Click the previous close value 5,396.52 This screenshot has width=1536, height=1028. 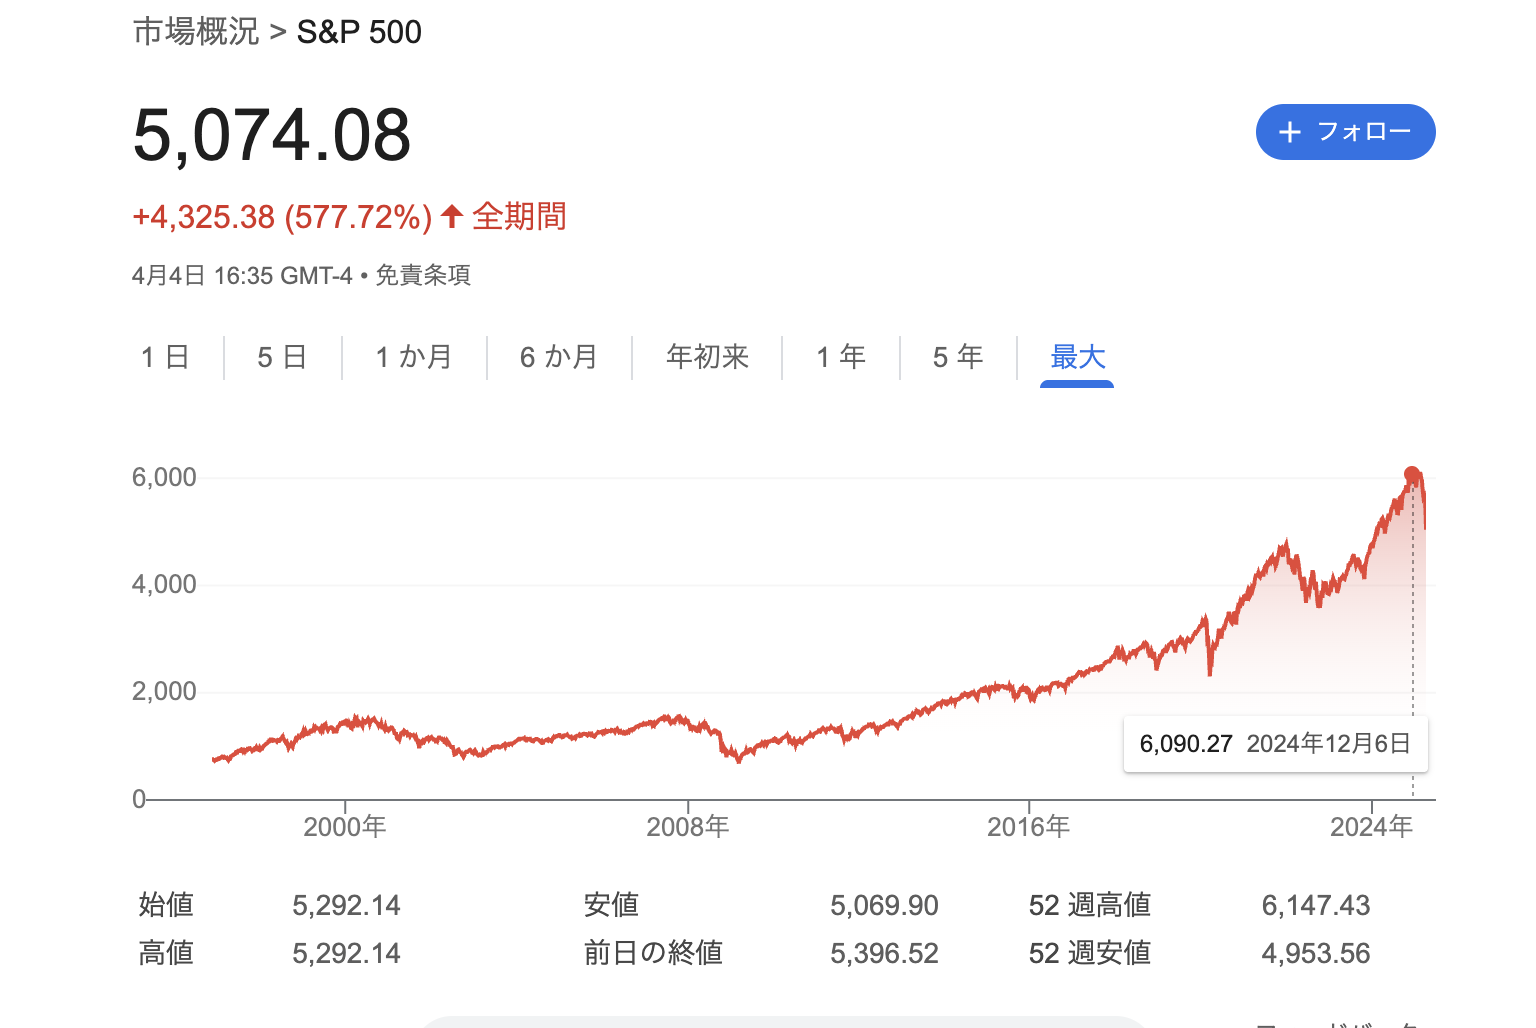coord(884,954)
